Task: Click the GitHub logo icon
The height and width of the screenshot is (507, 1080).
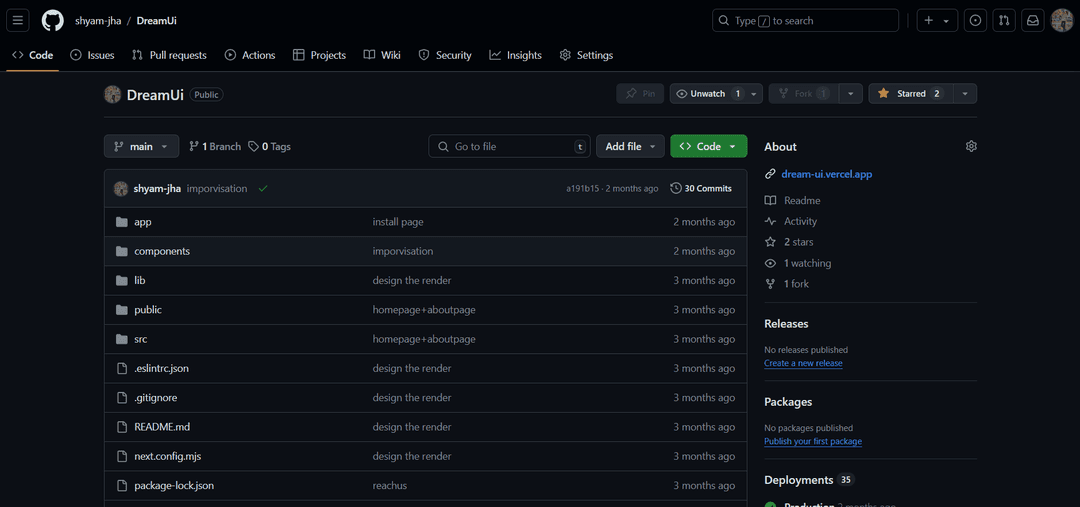Action: point(52,21)
